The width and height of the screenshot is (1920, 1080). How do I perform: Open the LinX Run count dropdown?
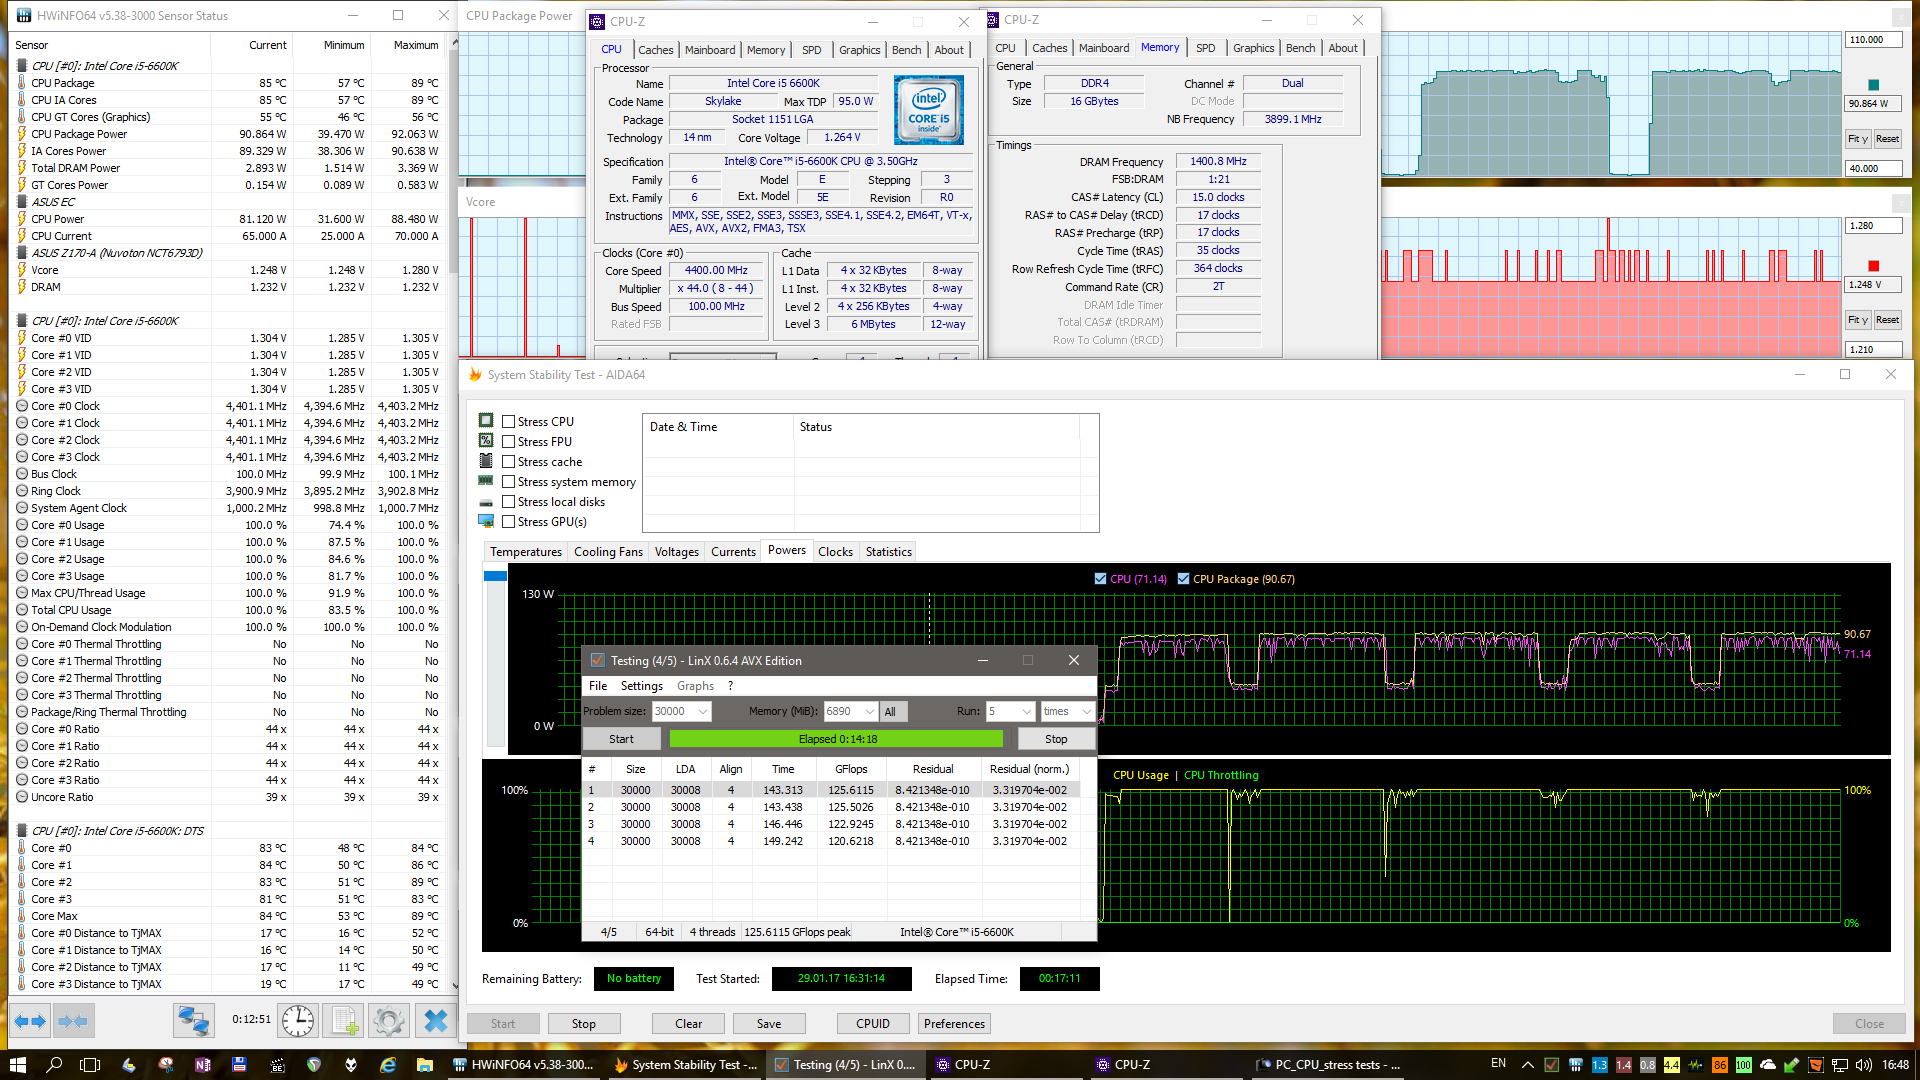point(1026,711)
